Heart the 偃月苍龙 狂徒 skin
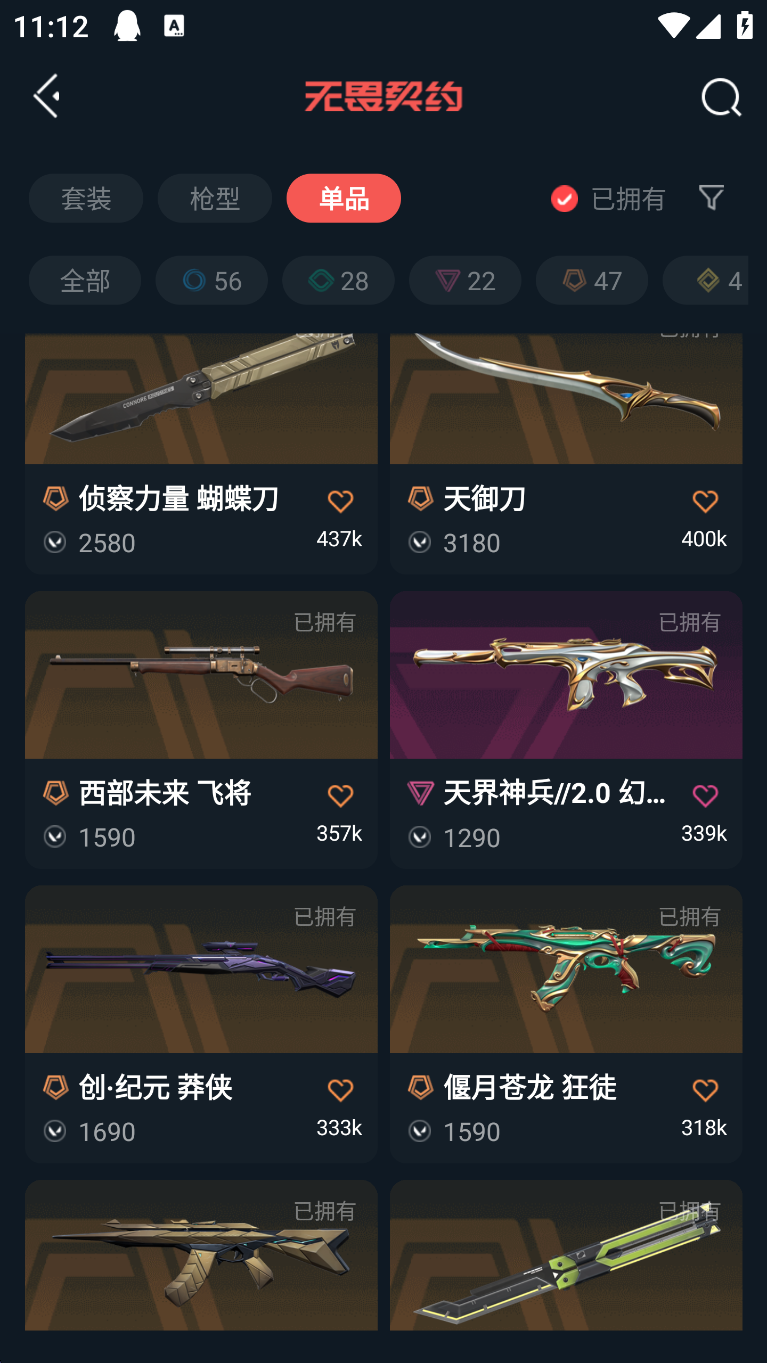 coord(705,1089)
